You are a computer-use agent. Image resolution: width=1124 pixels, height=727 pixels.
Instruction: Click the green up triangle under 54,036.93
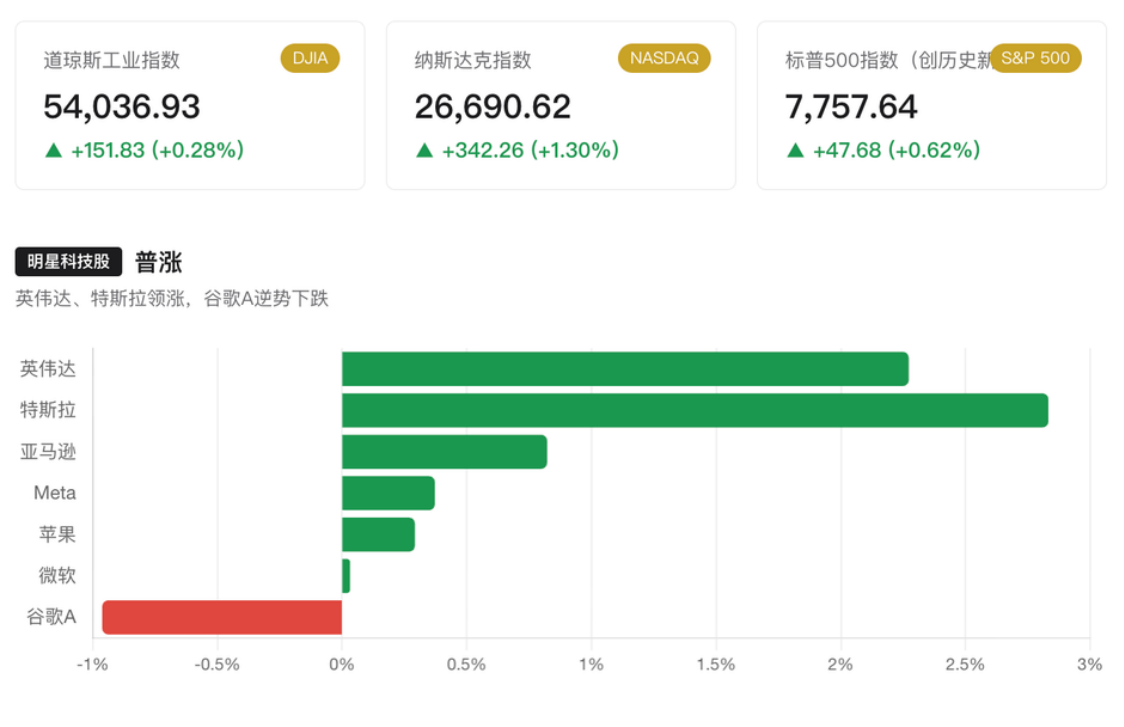tap(53, 150)
